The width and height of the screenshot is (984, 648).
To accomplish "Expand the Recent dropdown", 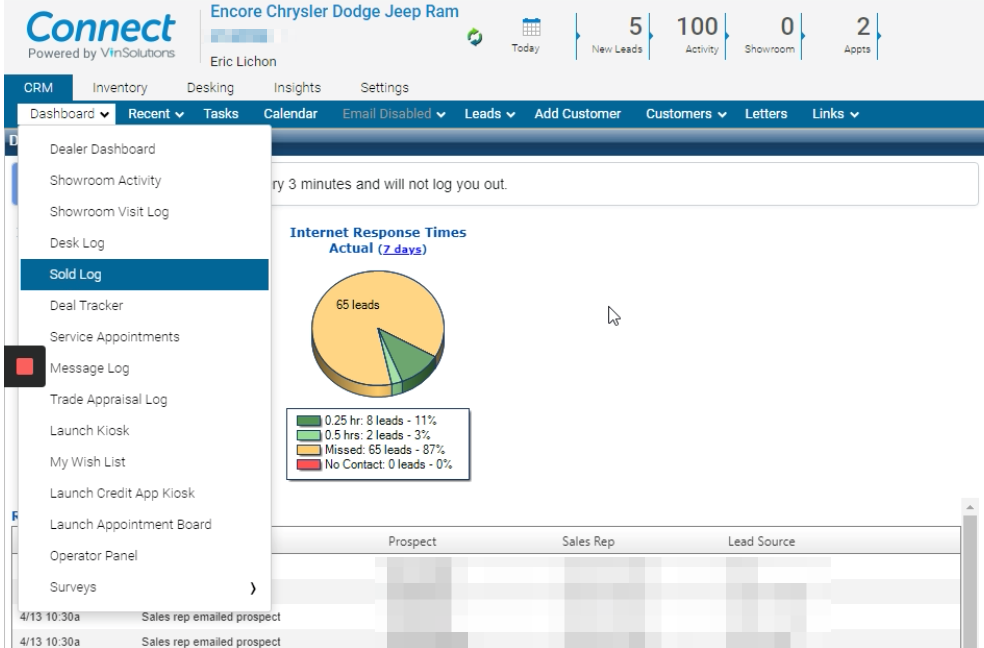I will 156,114.
